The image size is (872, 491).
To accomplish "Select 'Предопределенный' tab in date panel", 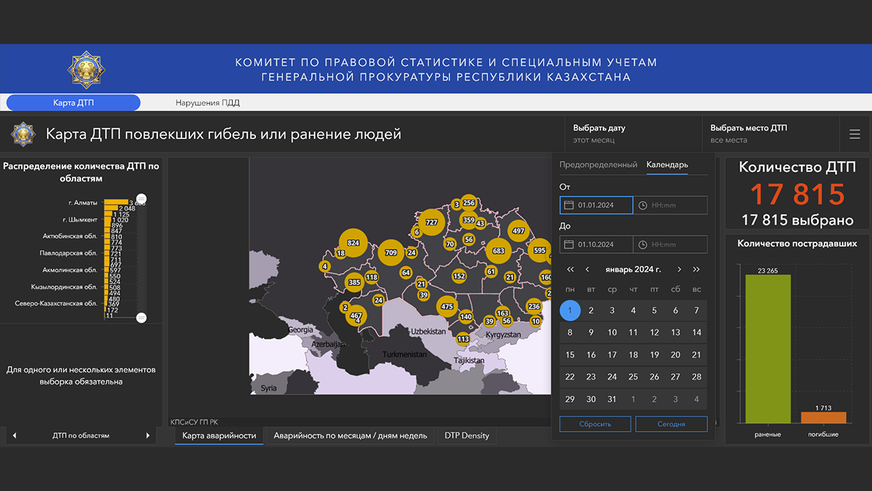I will pyautogui.click(x=598, y=165).
